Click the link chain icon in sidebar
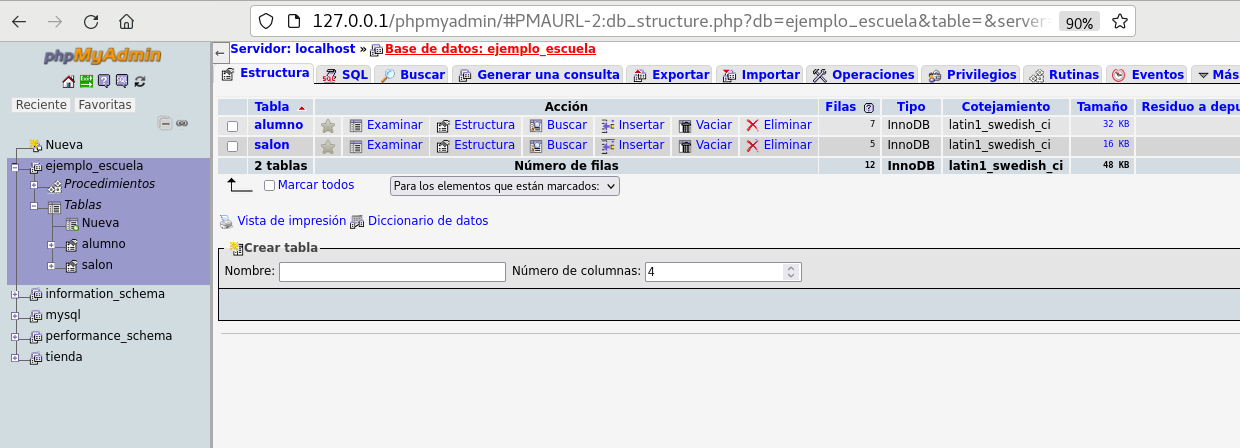The height and width of the screenshot is (448, 1240). [182, 123]
